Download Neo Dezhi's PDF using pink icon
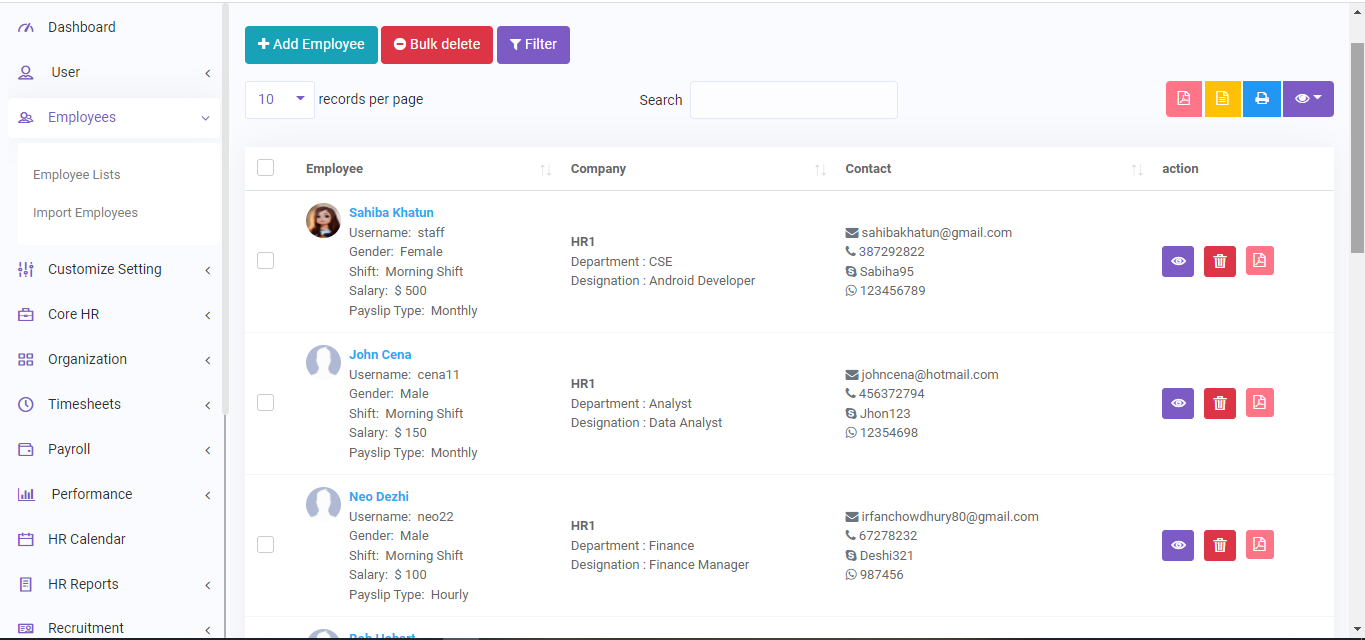This screenshot has width=1365, height=640. click(x=1260, y=545)
